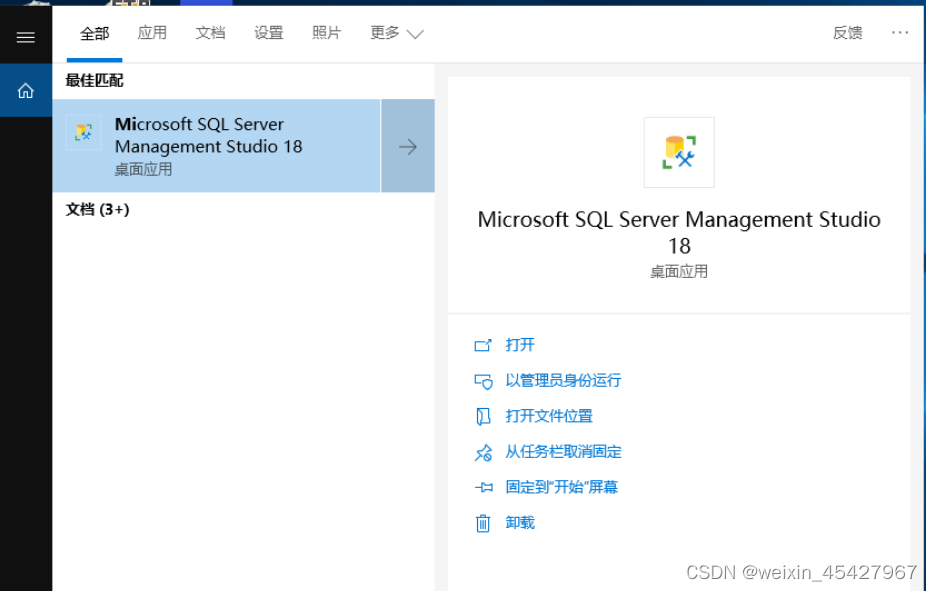Select the 设置 tab
932x591 pixels.
(269, 33)
